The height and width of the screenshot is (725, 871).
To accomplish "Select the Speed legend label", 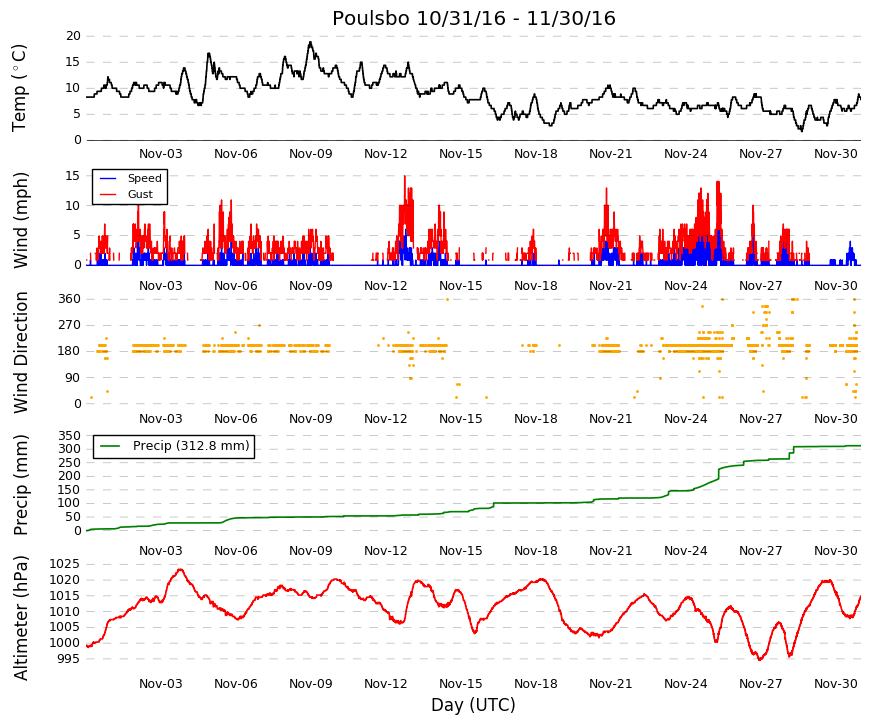I will pos(144,178).
